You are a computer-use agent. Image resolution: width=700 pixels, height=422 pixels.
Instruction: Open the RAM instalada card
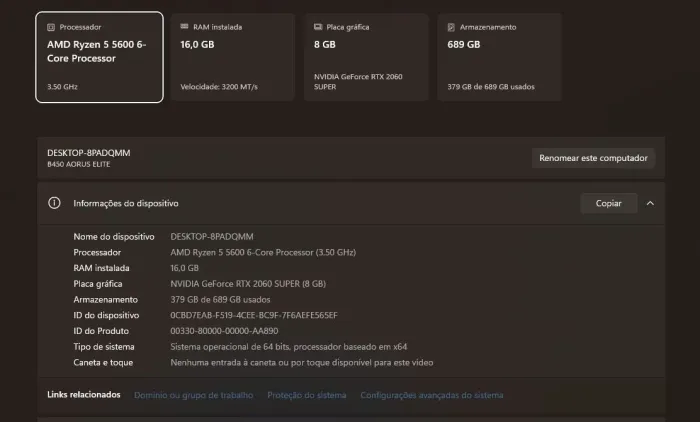tap(233, 57)
